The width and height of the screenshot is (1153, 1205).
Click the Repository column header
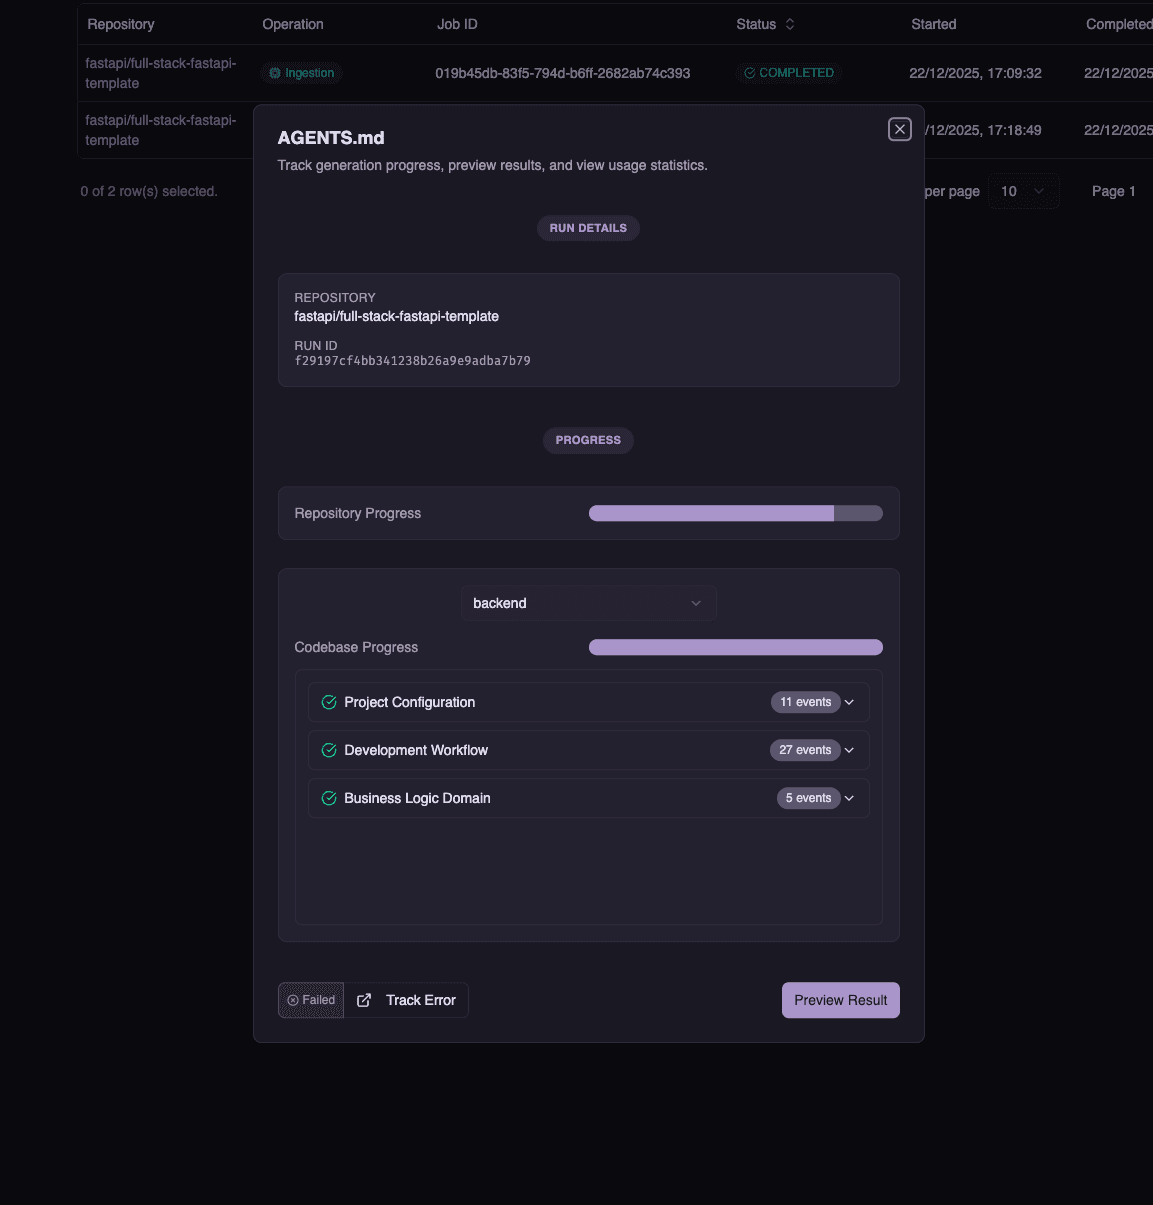pyautogui.click(x=121, y=24)
